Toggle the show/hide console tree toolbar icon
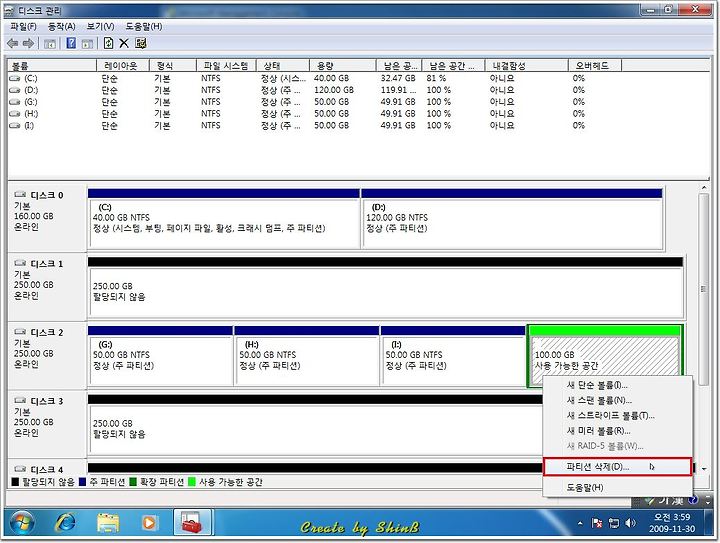 point(50,44)
